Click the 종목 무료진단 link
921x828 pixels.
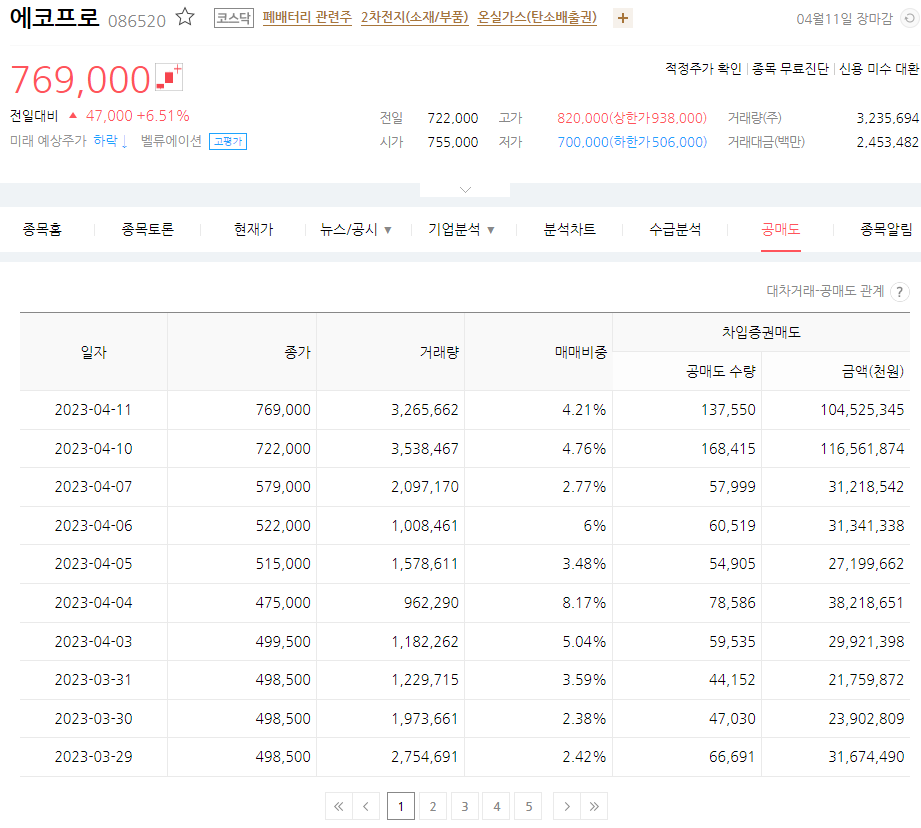click(x=790, y=69)
